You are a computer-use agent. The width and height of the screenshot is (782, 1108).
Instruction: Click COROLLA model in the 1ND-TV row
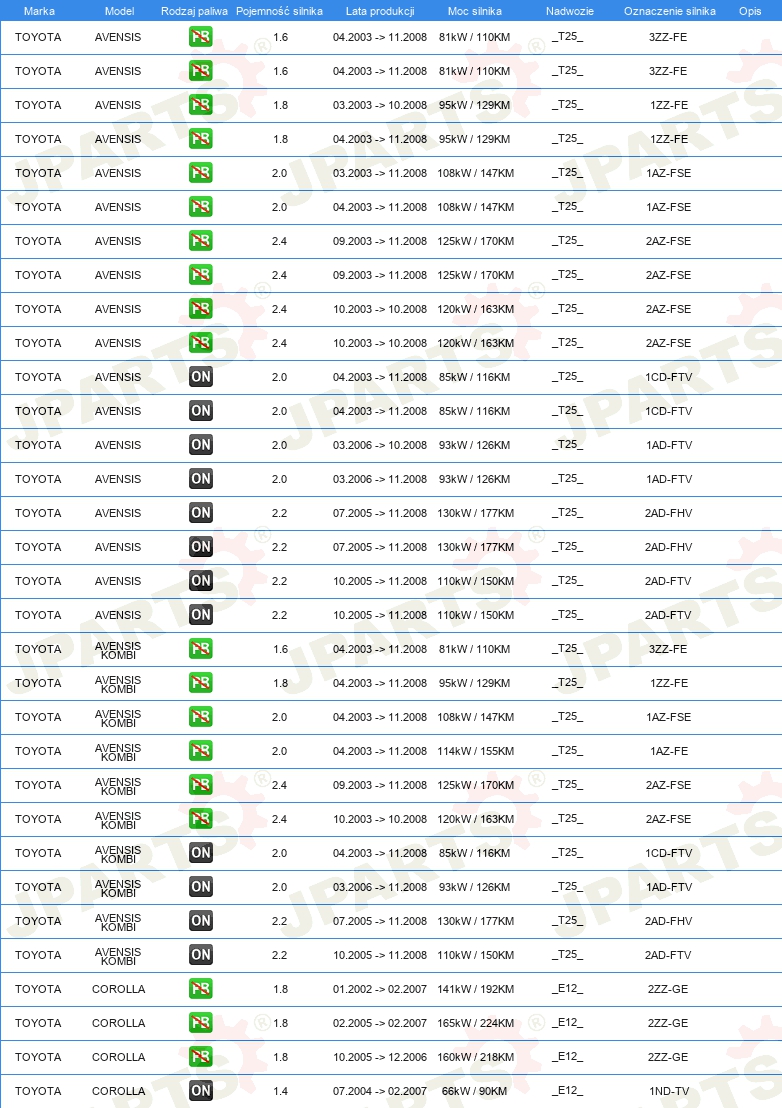click(x=119, y=1091)
